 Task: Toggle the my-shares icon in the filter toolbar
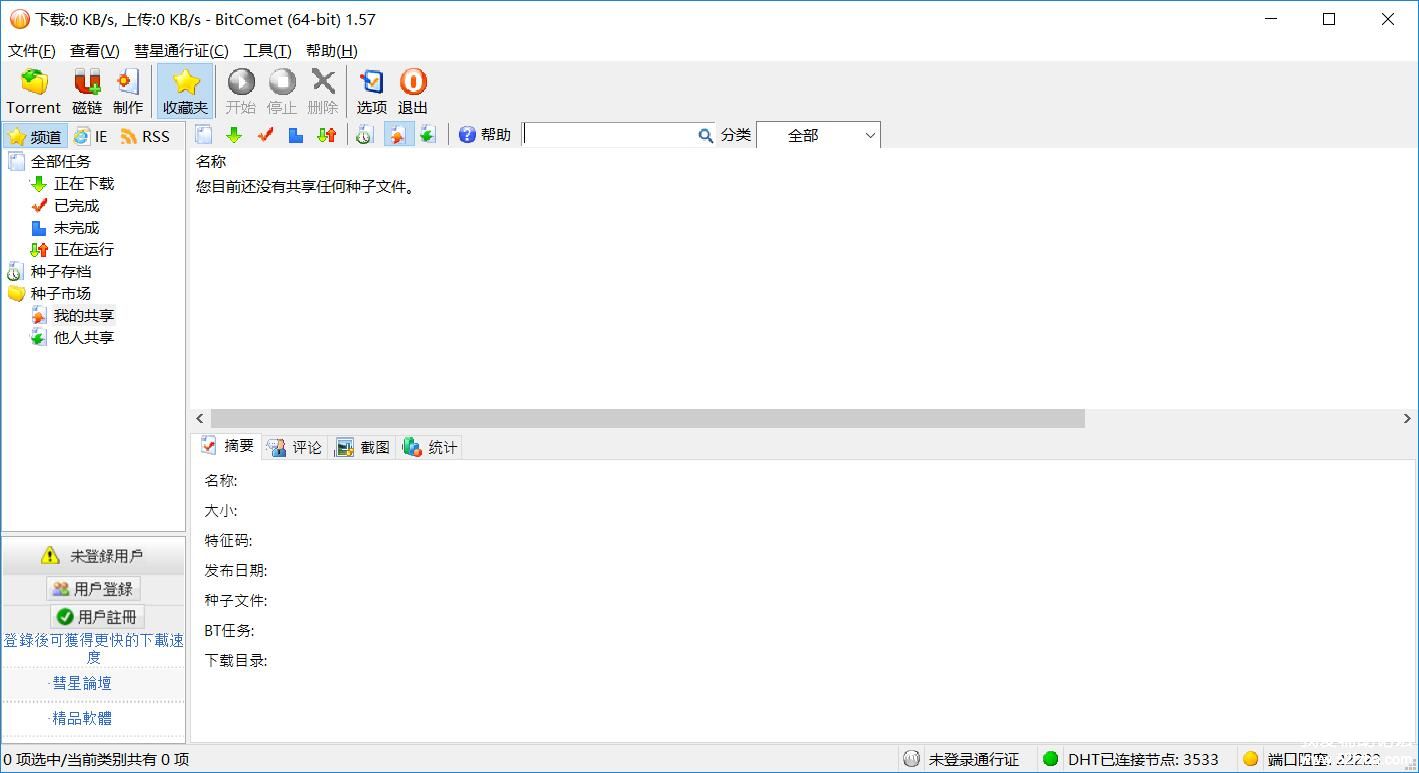point(397,135)
